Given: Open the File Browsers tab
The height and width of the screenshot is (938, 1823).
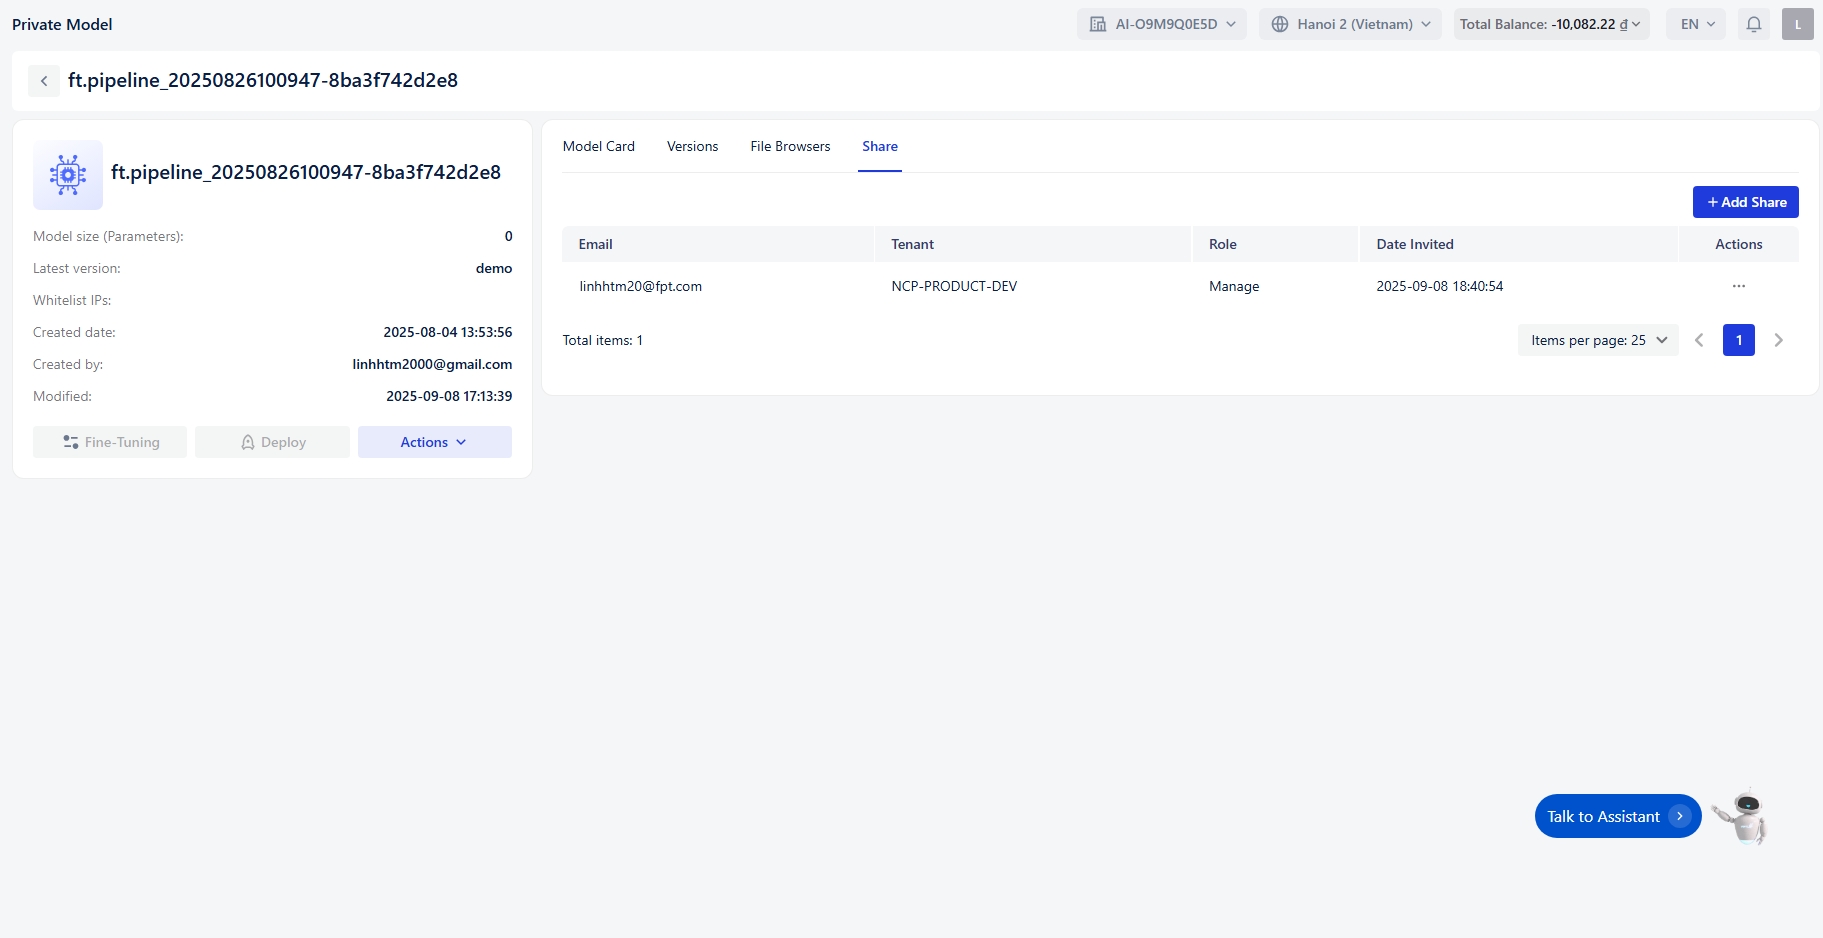Looking at the screenshot, I should (x=790, y=146).
